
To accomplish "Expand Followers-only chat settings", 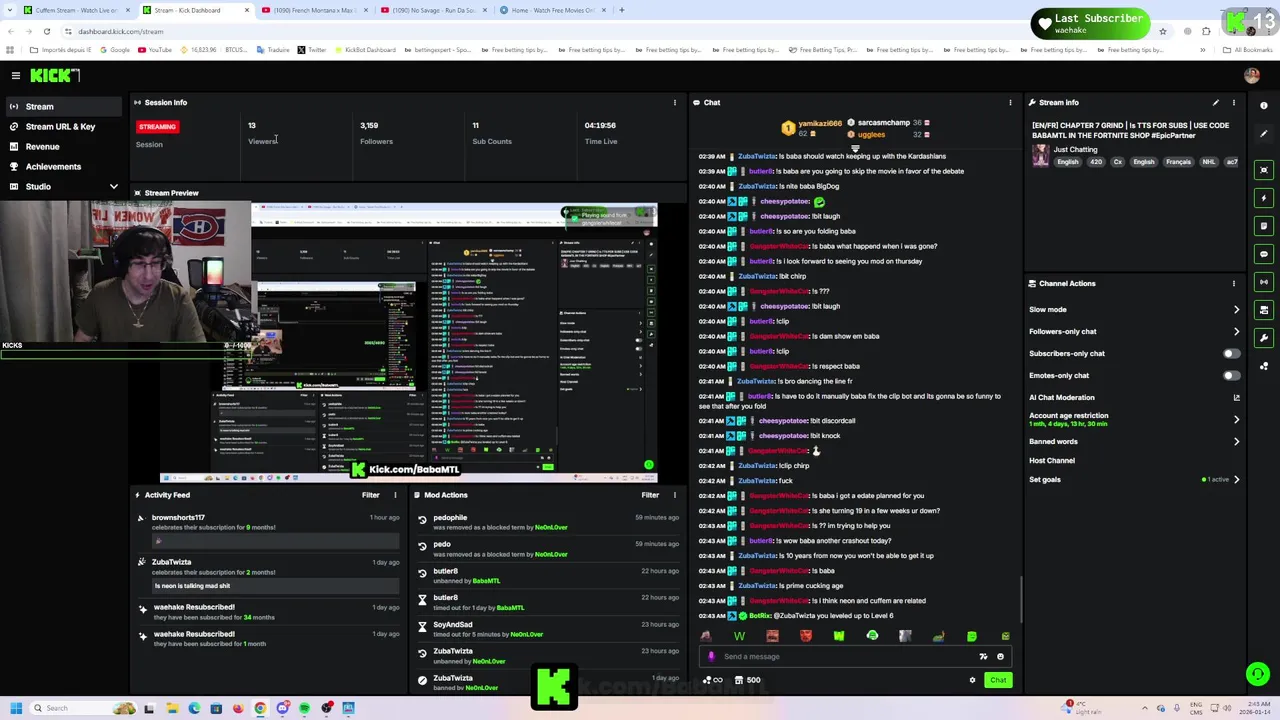I will click(1236, 331).
